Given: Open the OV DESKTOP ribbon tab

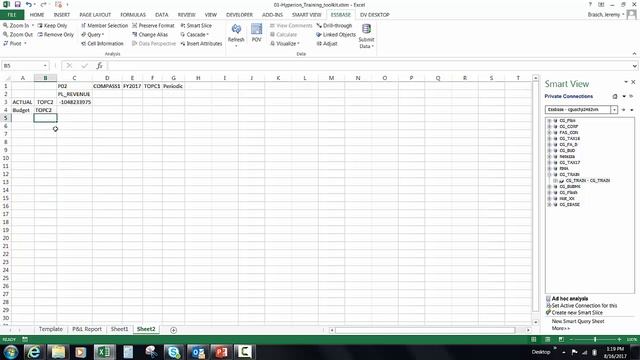Looking at the screenshot, I should pyautogui.click(x=375, y=15).
